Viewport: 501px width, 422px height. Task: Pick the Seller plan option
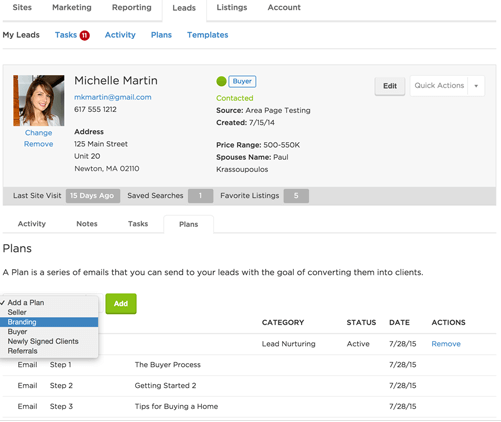click(17, 312)
